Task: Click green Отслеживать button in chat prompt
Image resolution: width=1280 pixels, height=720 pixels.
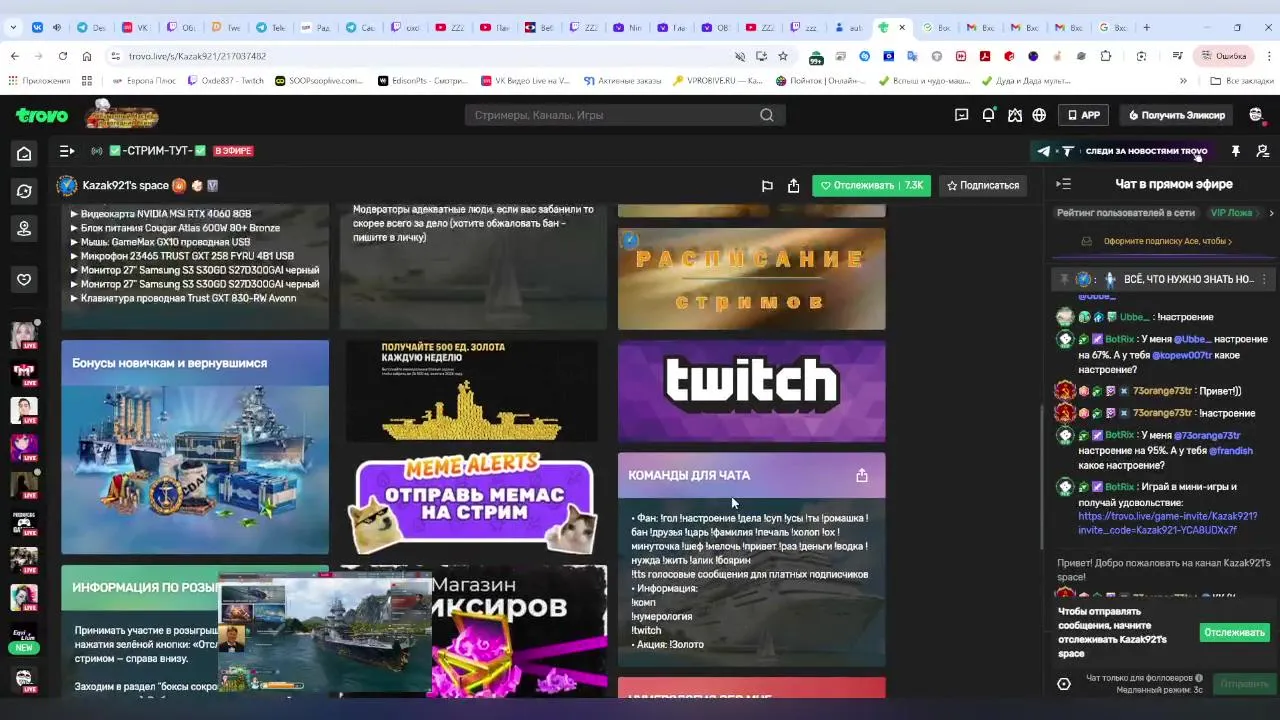Action: [x=1234, y=632]
